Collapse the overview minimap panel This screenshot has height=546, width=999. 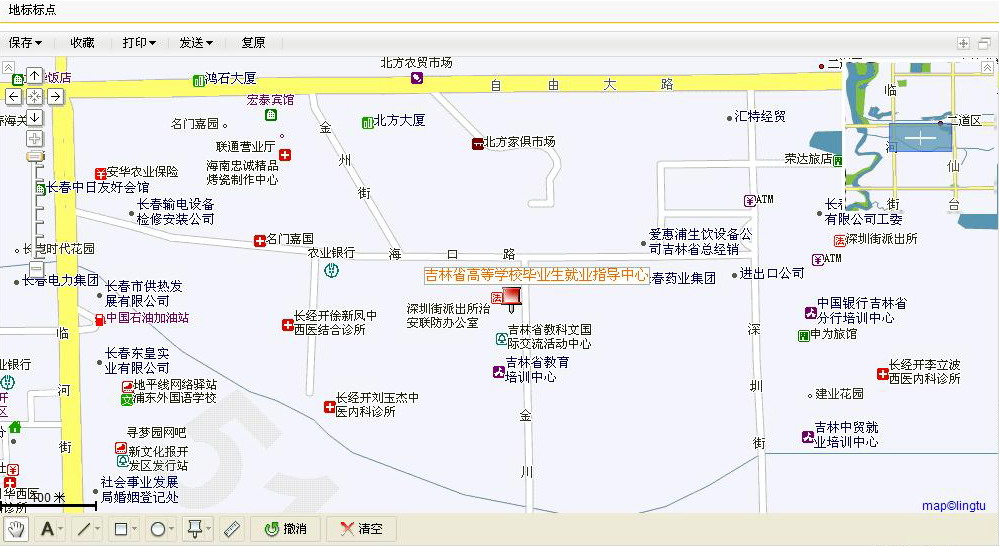pyautogui.click(x=988, y=67)
